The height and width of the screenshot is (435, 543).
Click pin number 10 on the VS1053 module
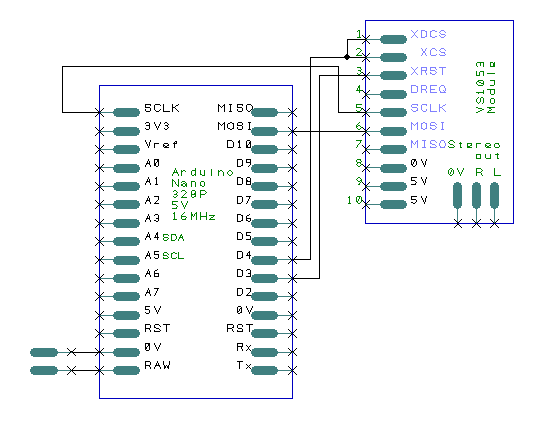pyautogui.click(x=355, y=200)
